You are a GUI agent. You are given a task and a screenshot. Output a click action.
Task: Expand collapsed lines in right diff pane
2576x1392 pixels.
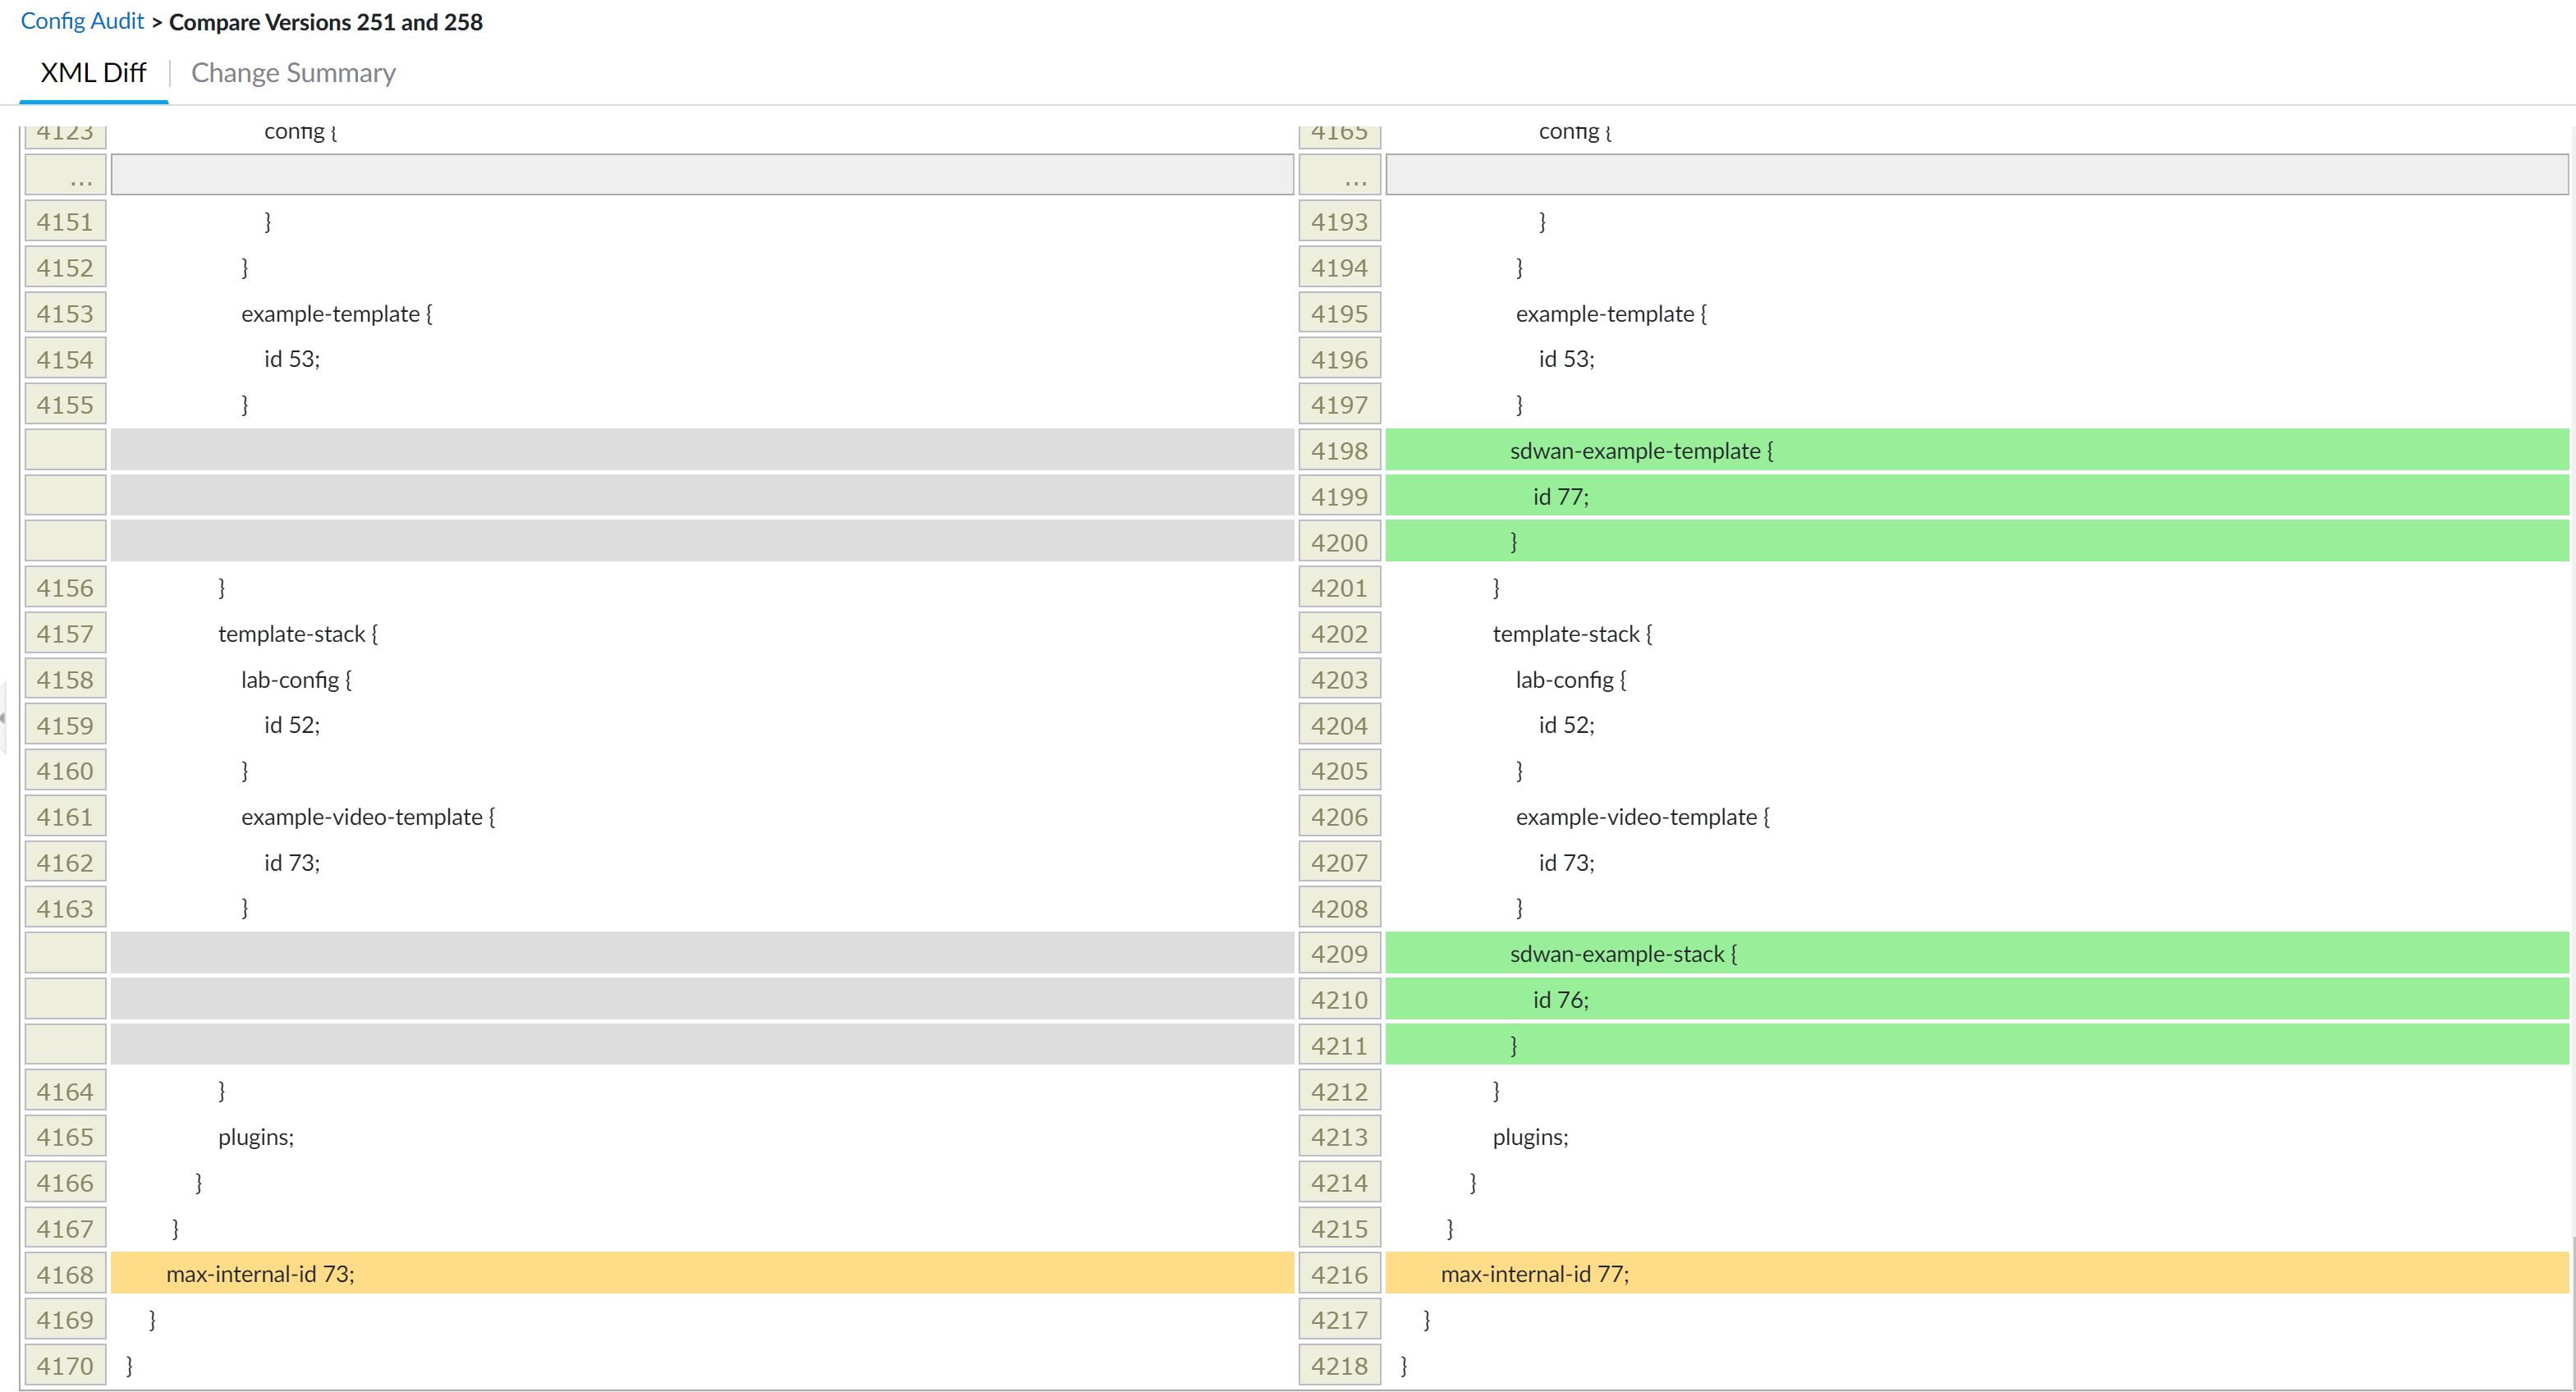click(1976, 175)
